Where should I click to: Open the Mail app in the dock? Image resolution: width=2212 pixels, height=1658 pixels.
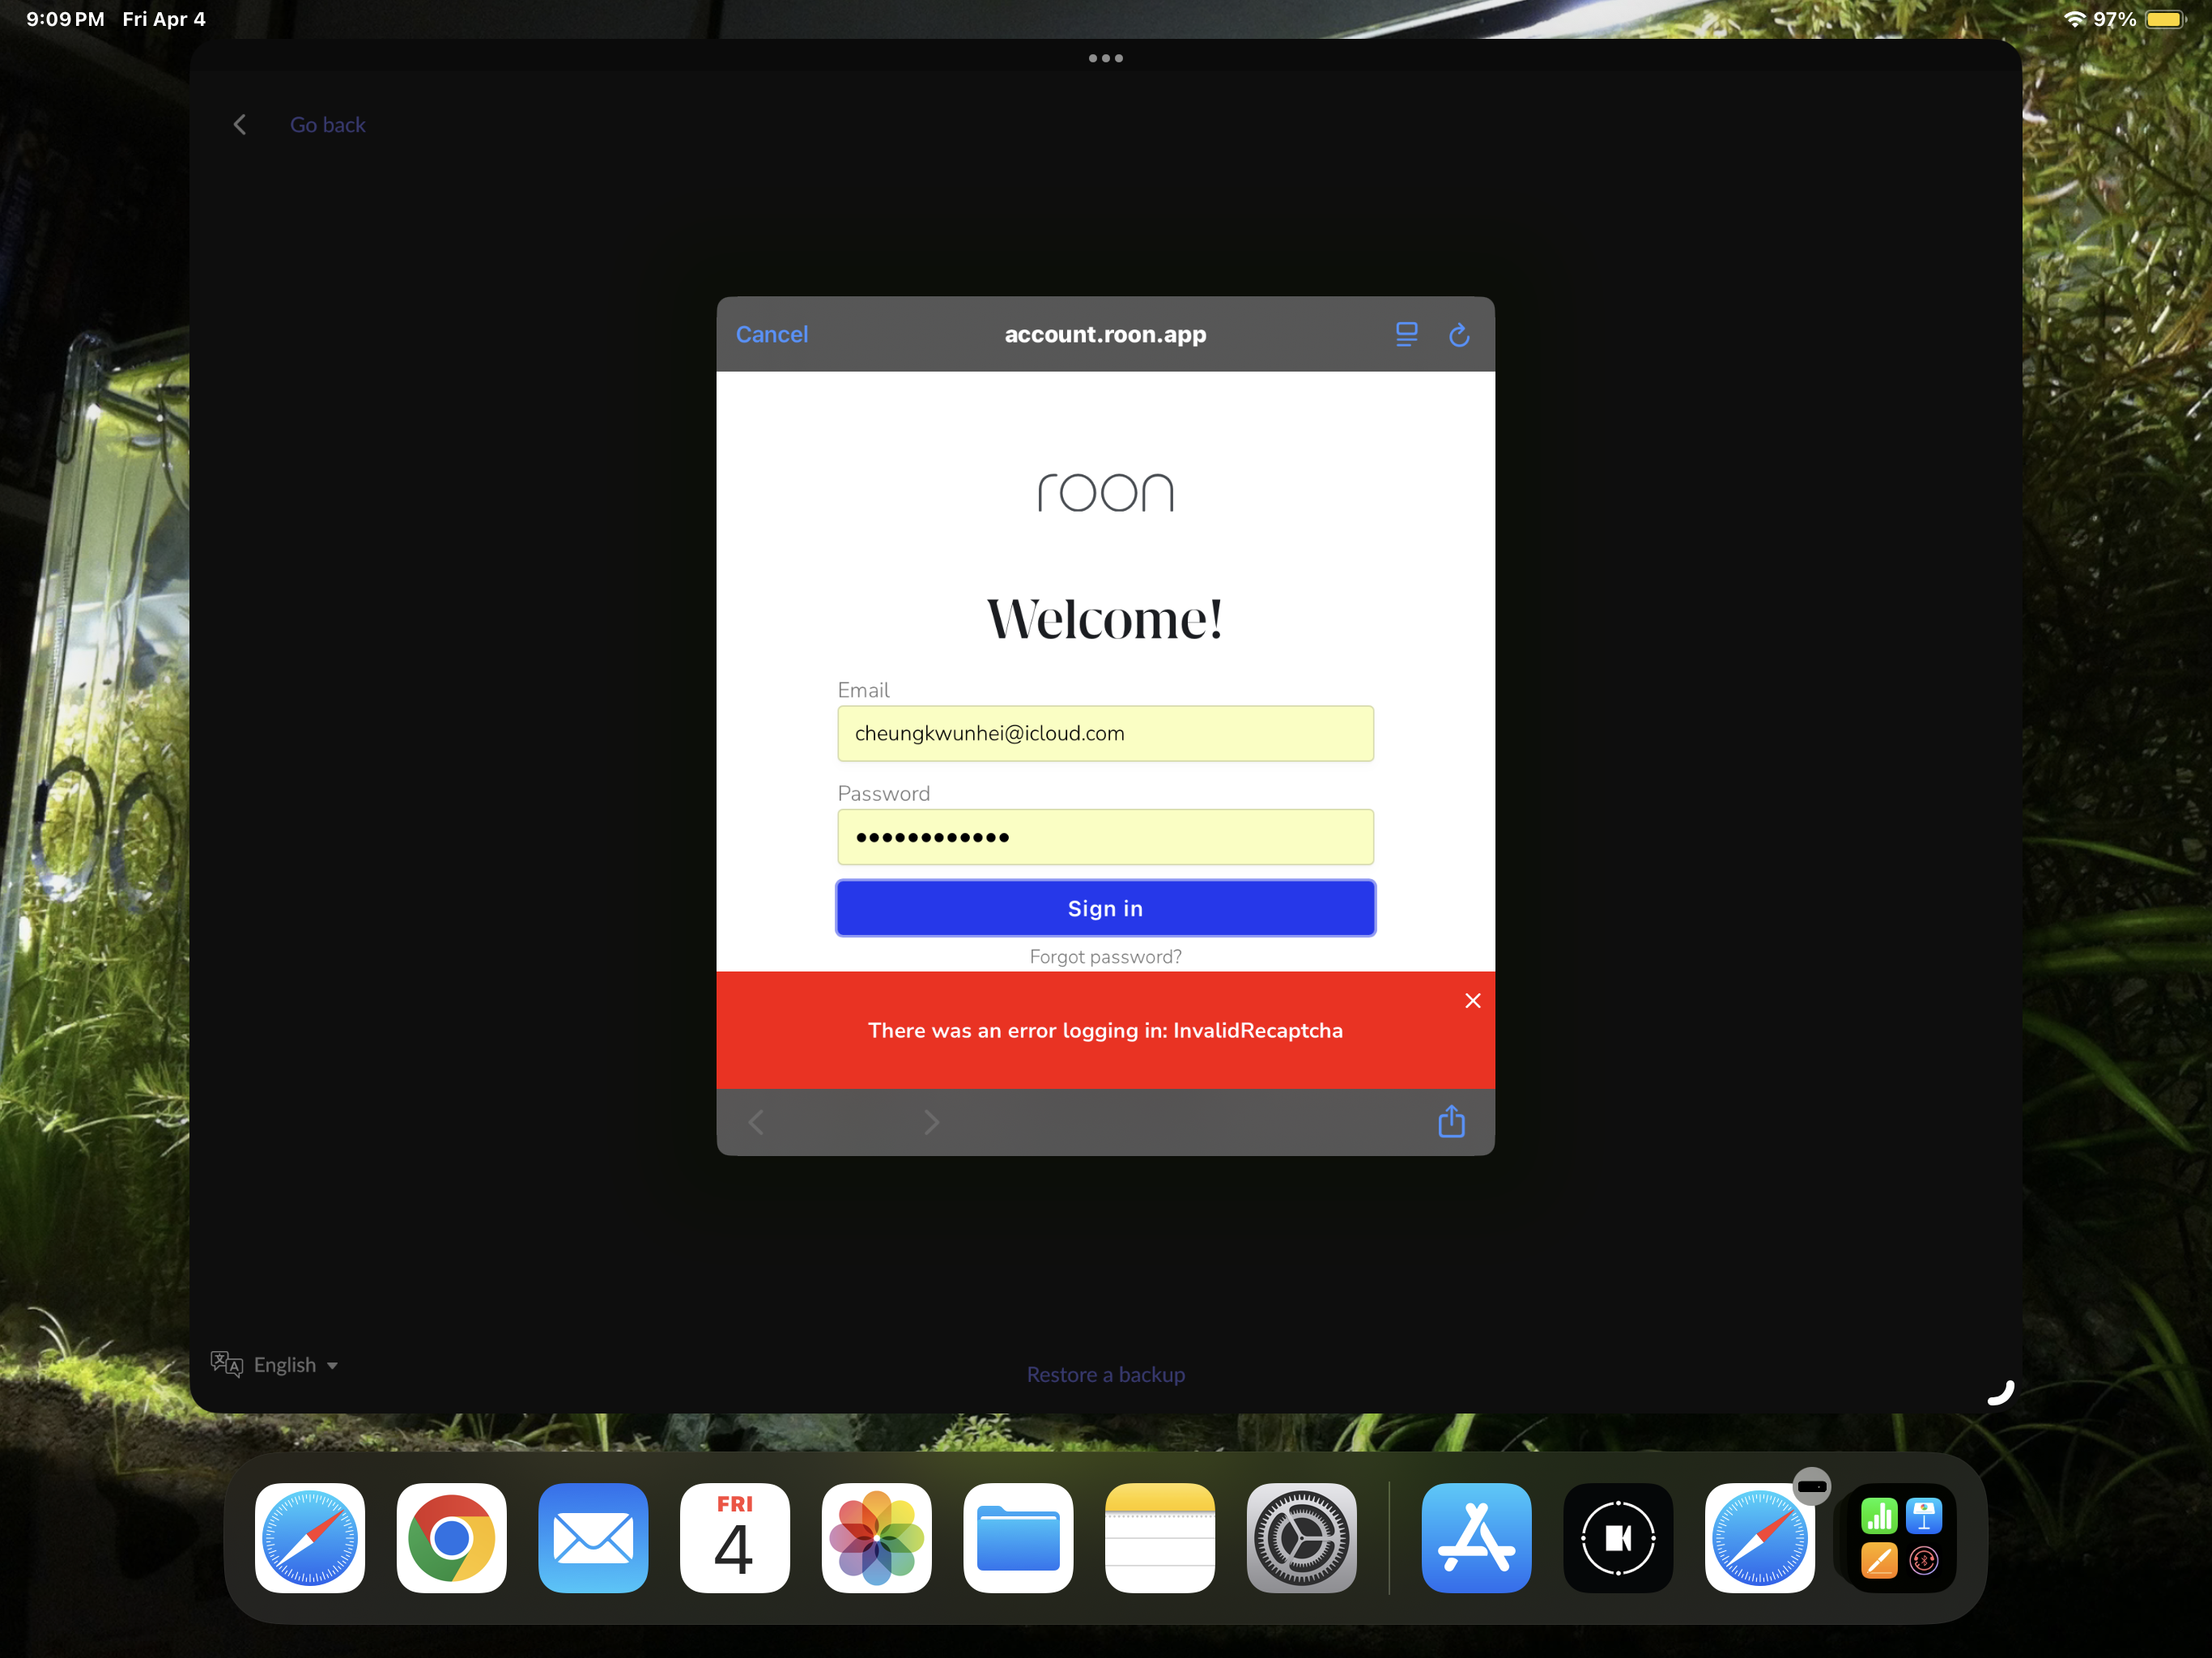pyautogui.click(x=593, y=1538)
